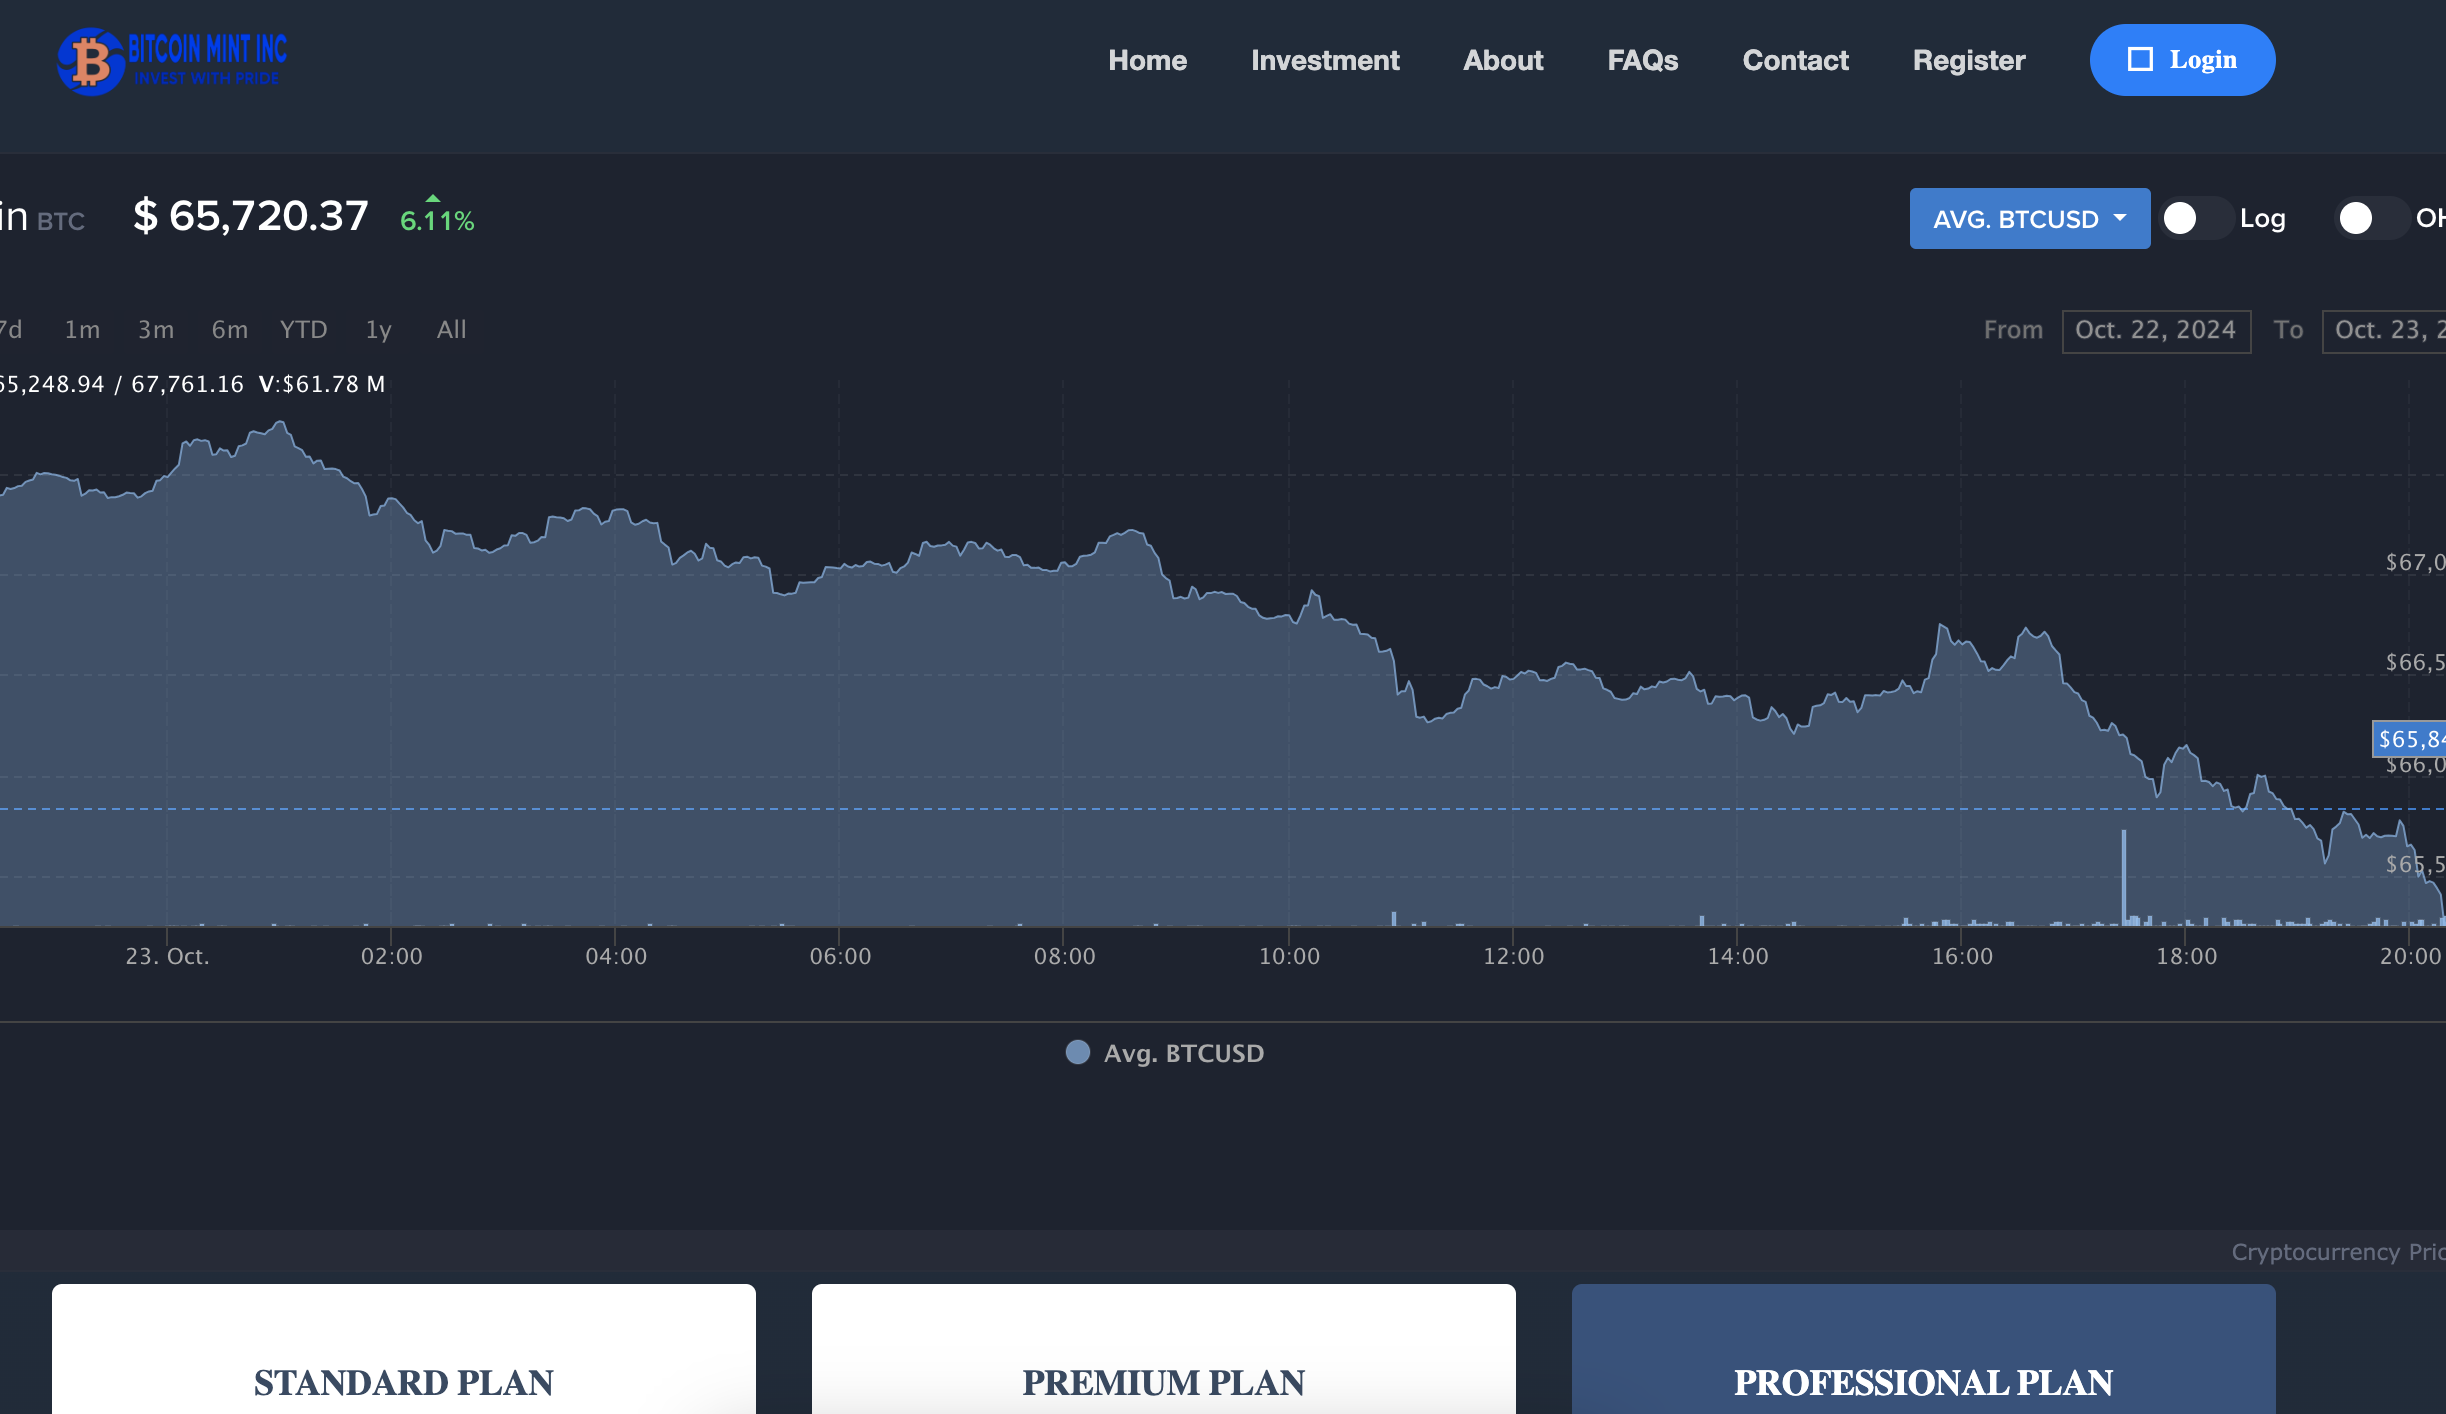This screenshot has width=2446, height=1414.
Task: Open the Contact page
Action: point(1795,60)
